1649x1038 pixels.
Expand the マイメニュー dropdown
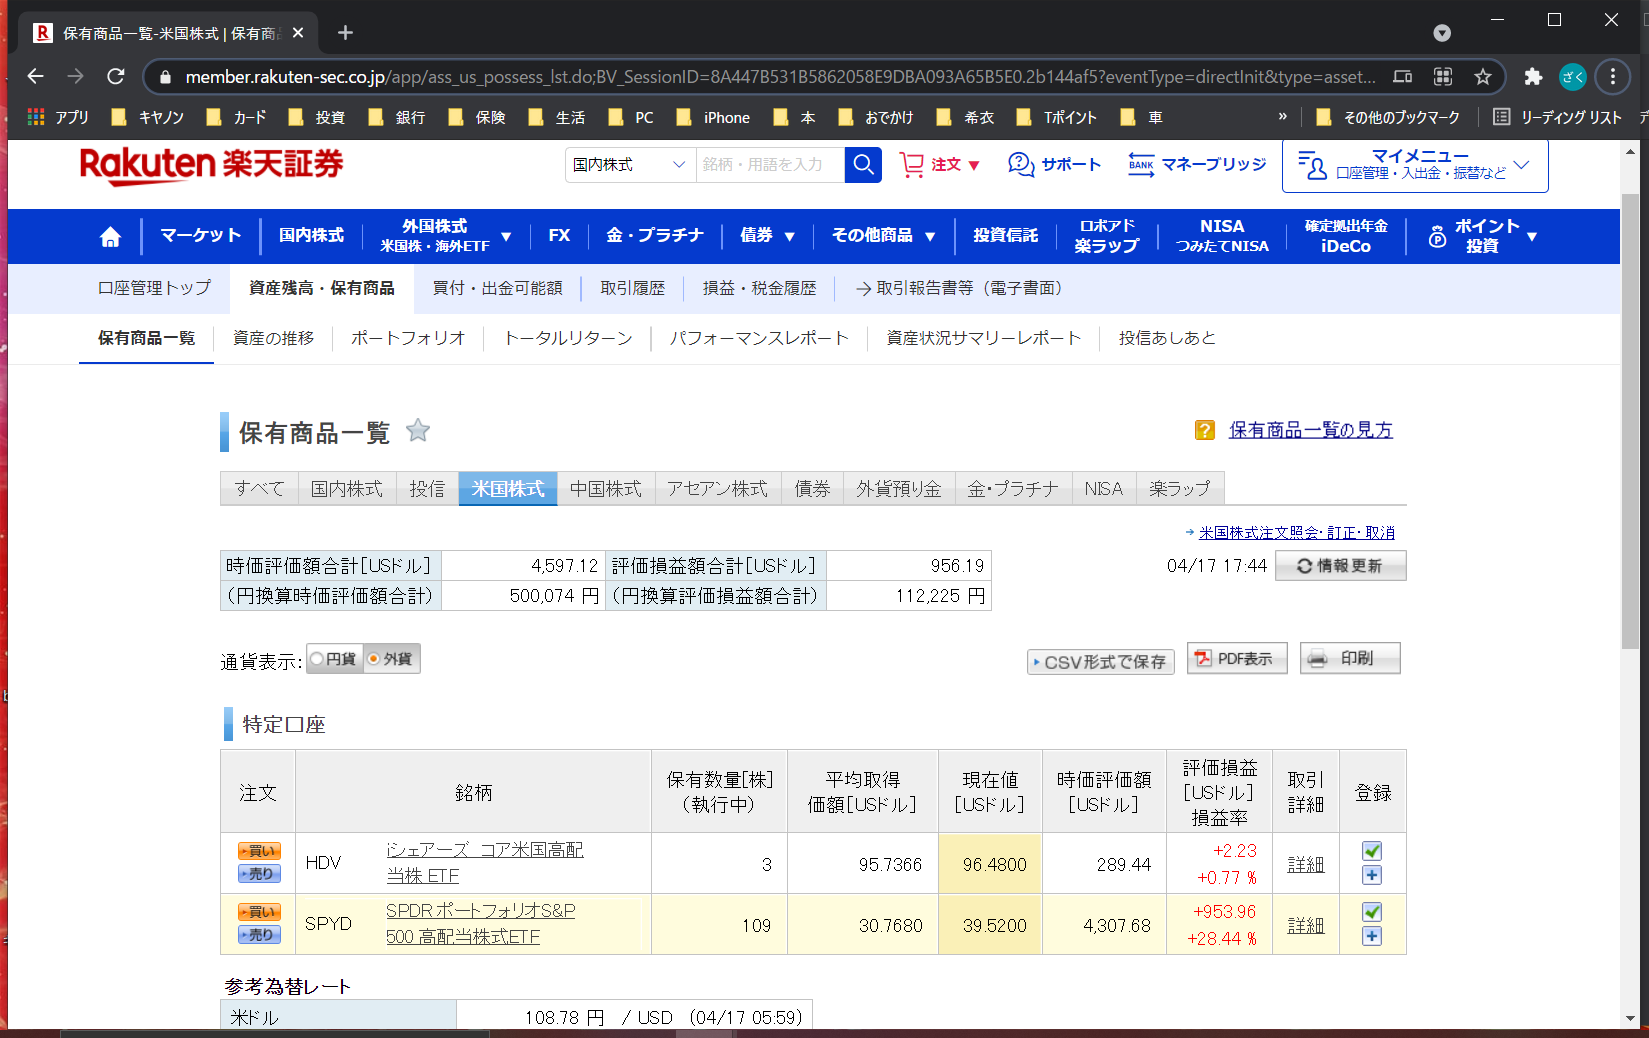coord(1521,165)
